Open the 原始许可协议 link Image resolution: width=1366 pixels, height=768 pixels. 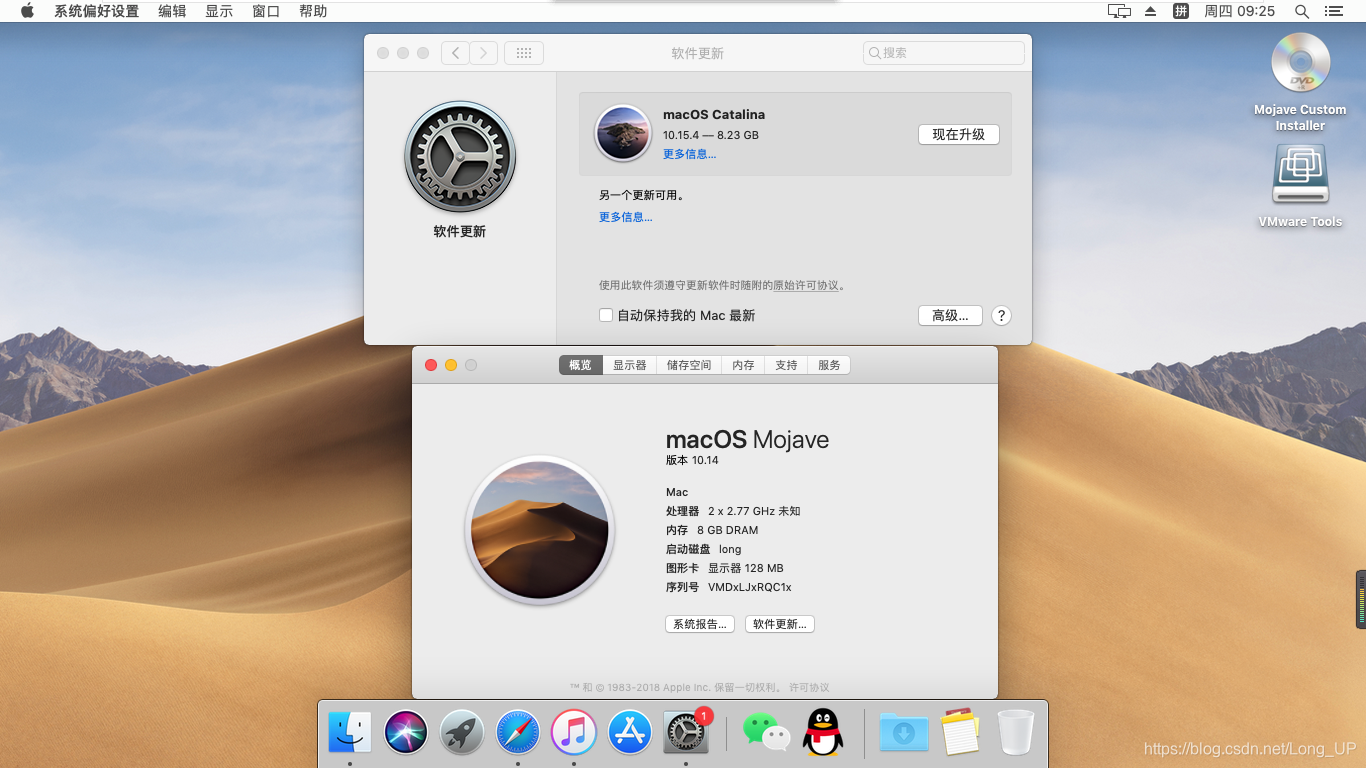pyautogui.click(x=806, y=285)
